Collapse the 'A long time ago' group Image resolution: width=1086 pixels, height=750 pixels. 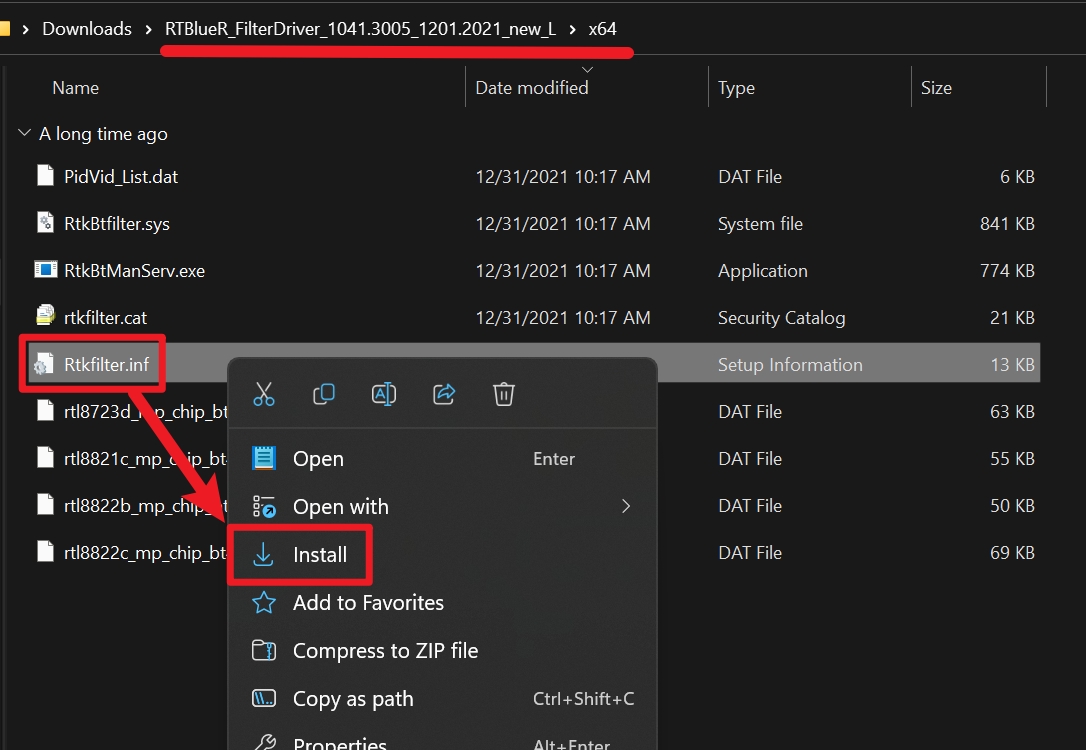point(24,134)
